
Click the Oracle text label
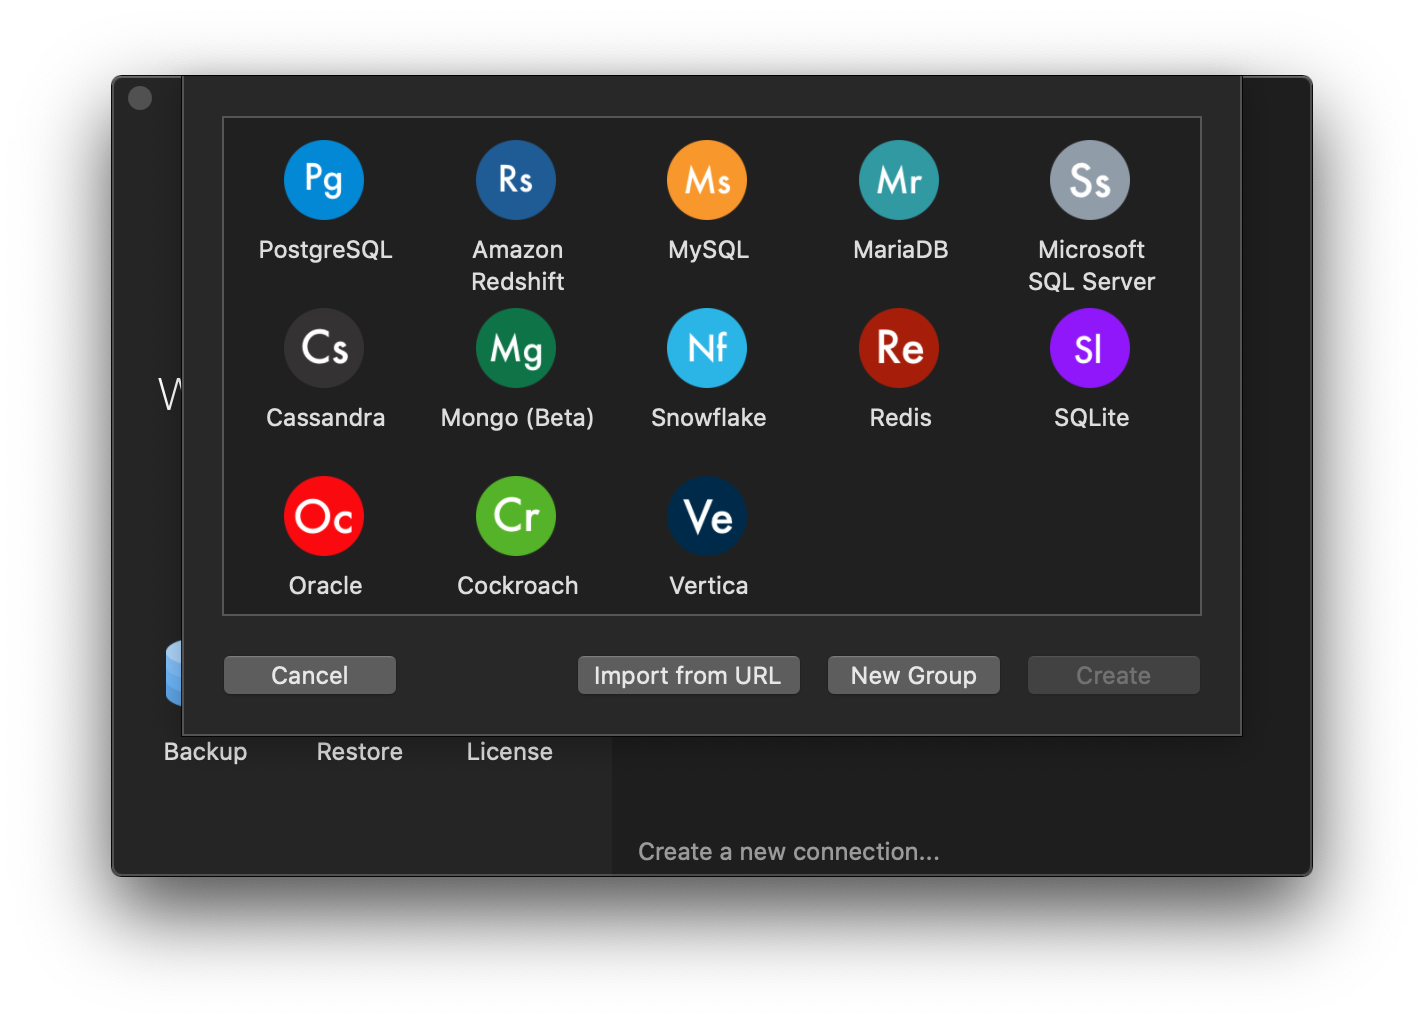point(326,586)
